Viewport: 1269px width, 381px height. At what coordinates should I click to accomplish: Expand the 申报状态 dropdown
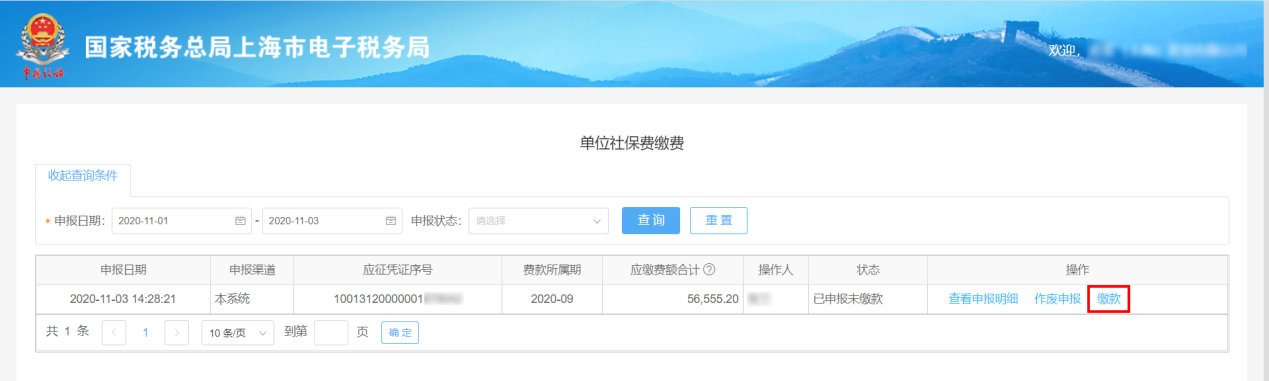click(x=538, y=221)
